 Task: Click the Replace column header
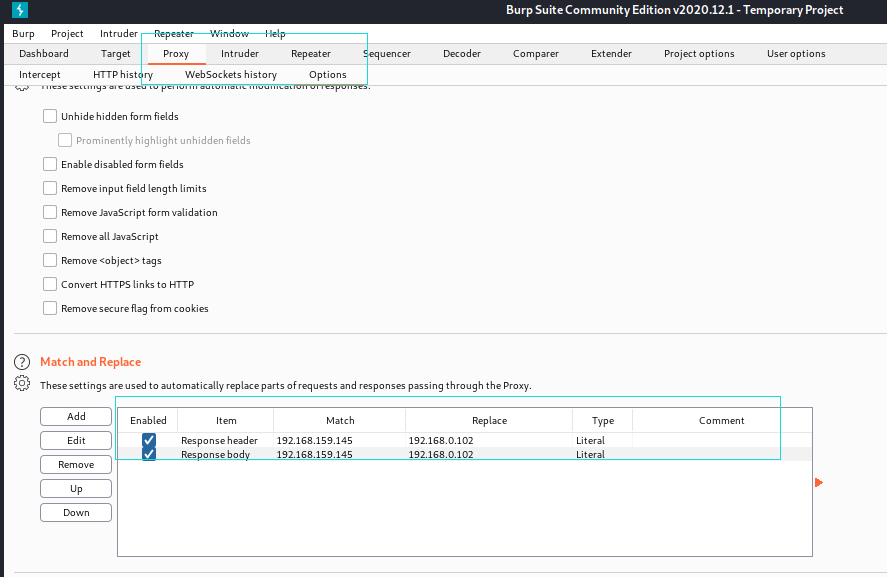[x=489, y=420]
